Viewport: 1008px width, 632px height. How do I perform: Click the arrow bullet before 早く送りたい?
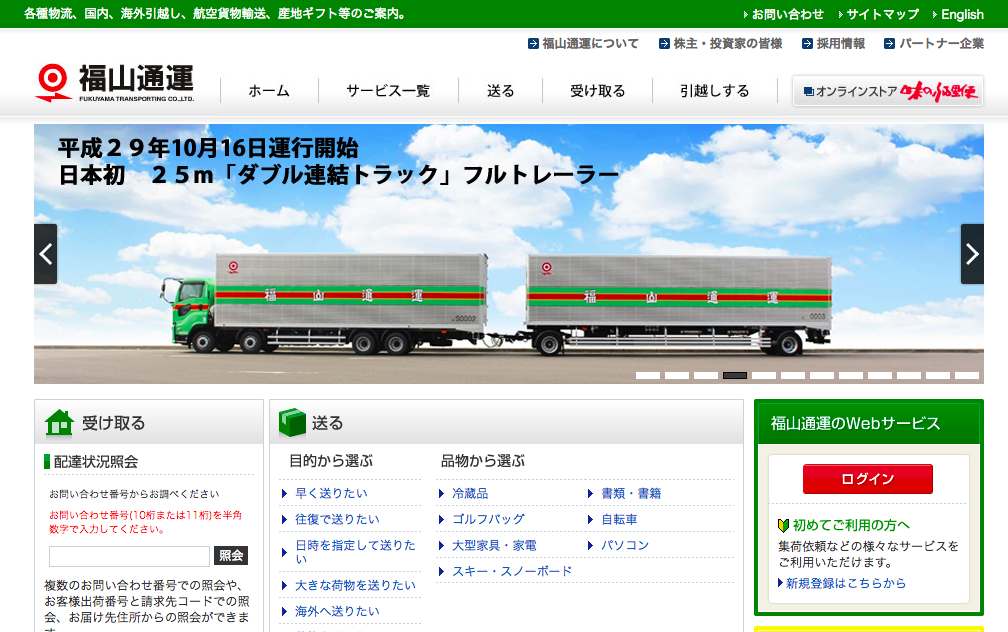284,494
